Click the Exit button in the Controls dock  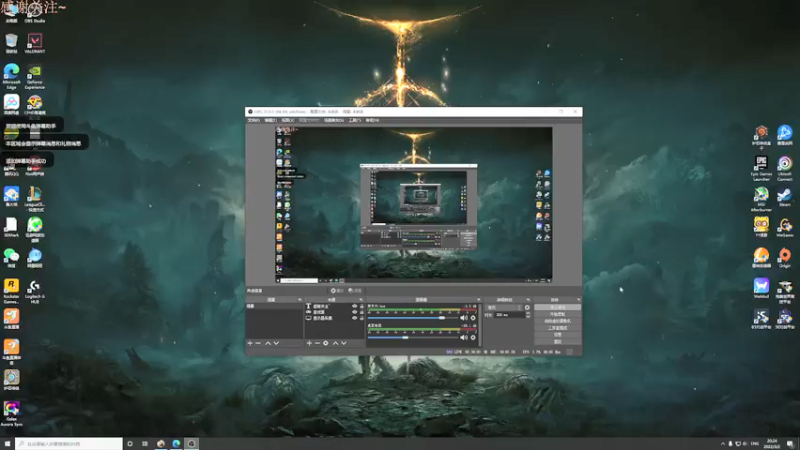click(x=557, y=341)
